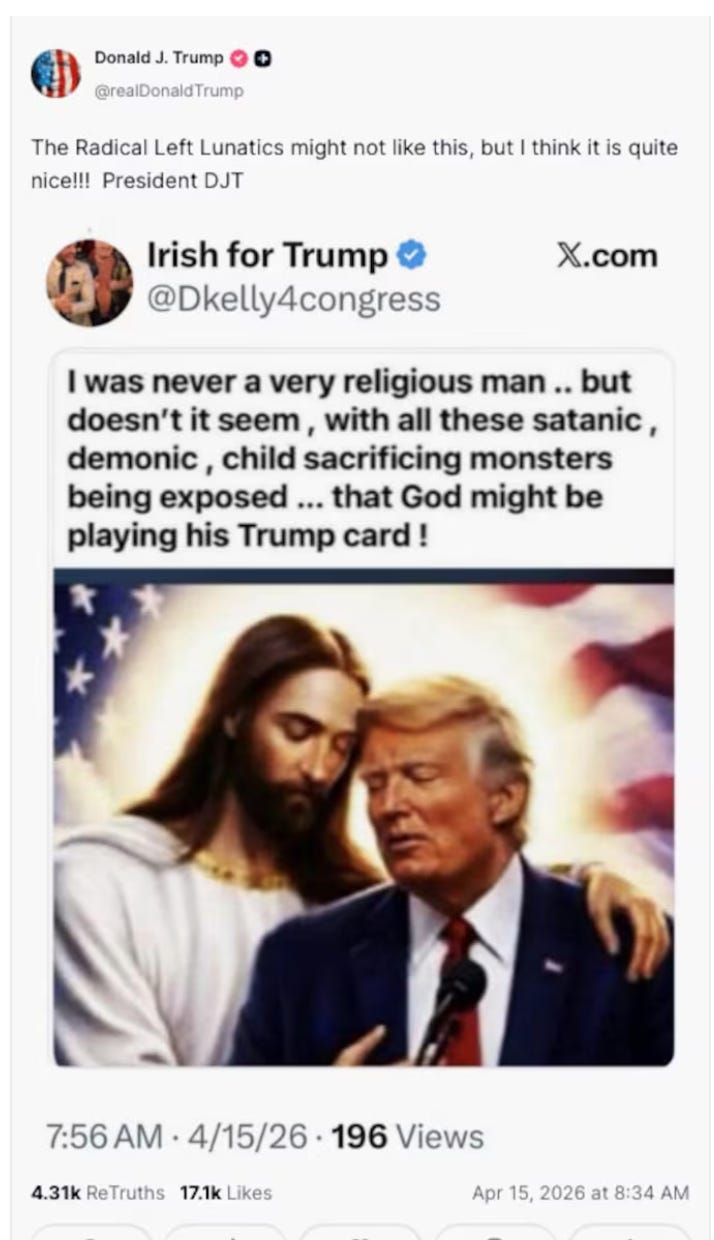View the 17.1k Likes list

point(226,1193)
